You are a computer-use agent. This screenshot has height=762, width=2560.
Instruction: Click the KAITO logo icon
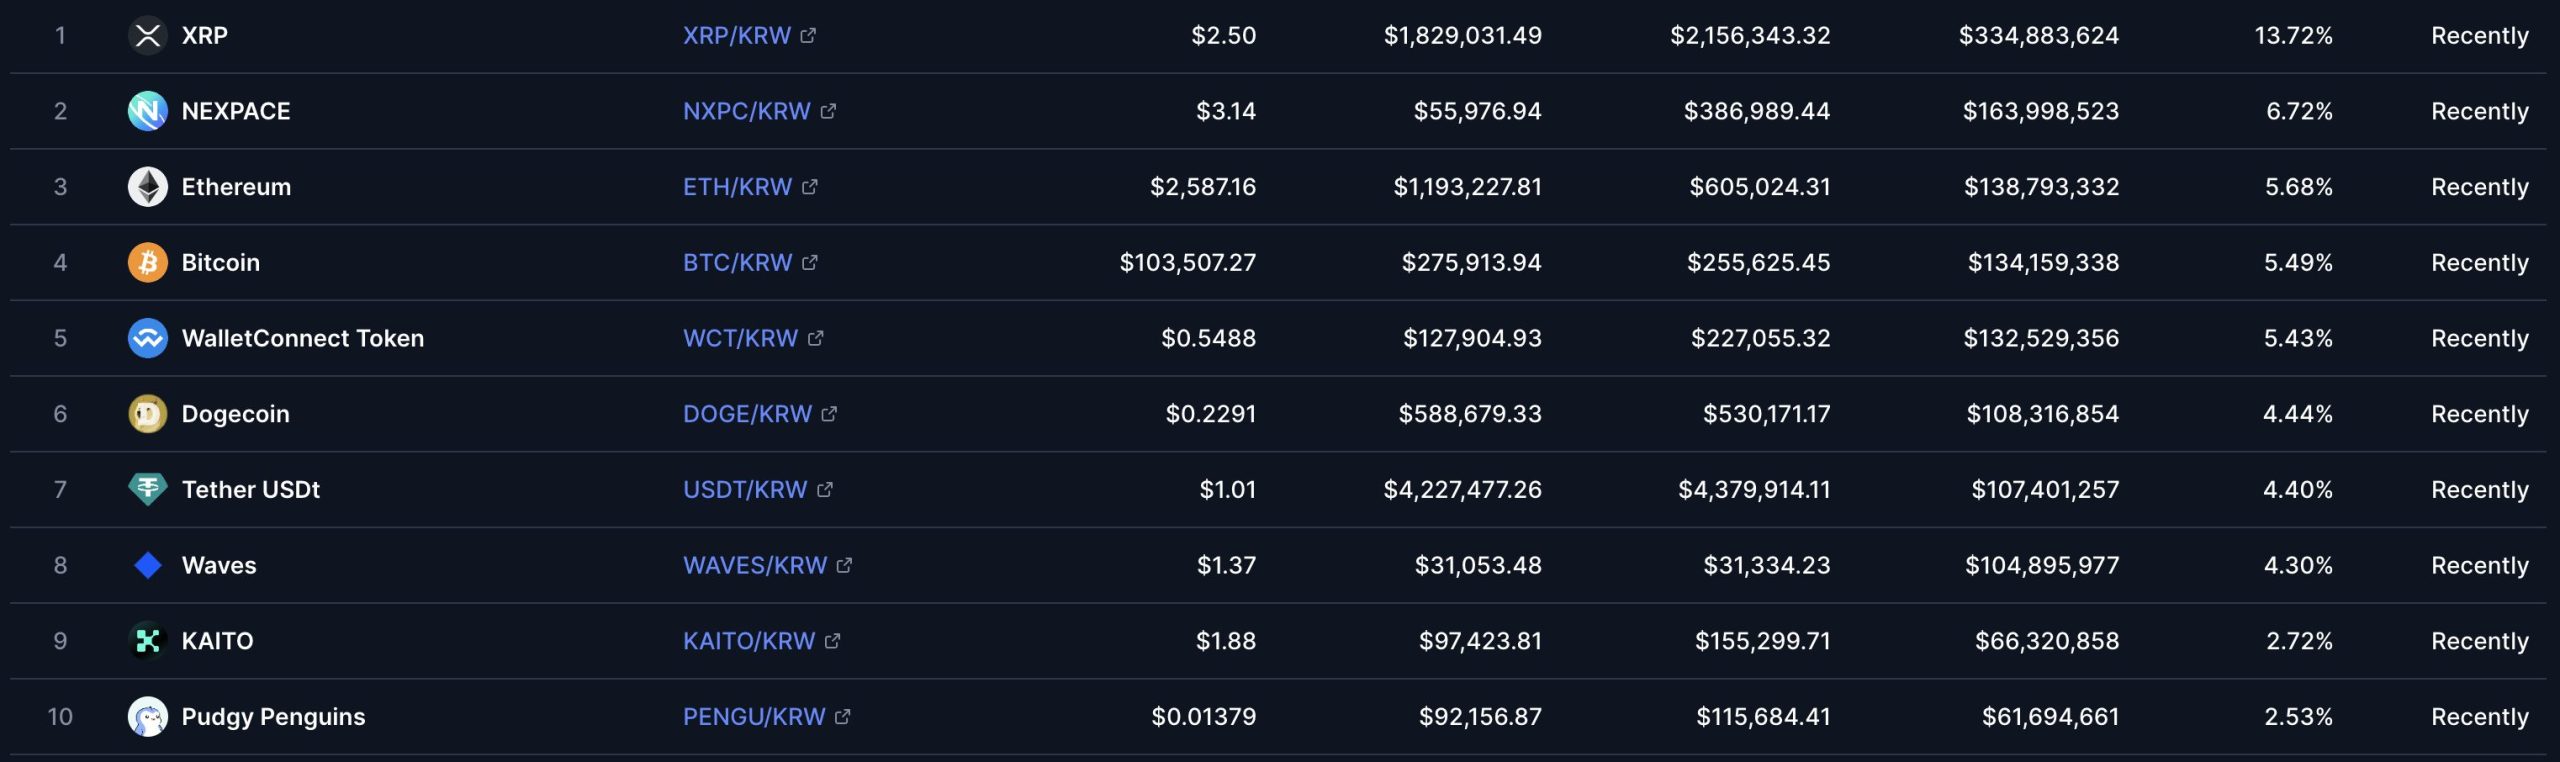coord(147,641)
